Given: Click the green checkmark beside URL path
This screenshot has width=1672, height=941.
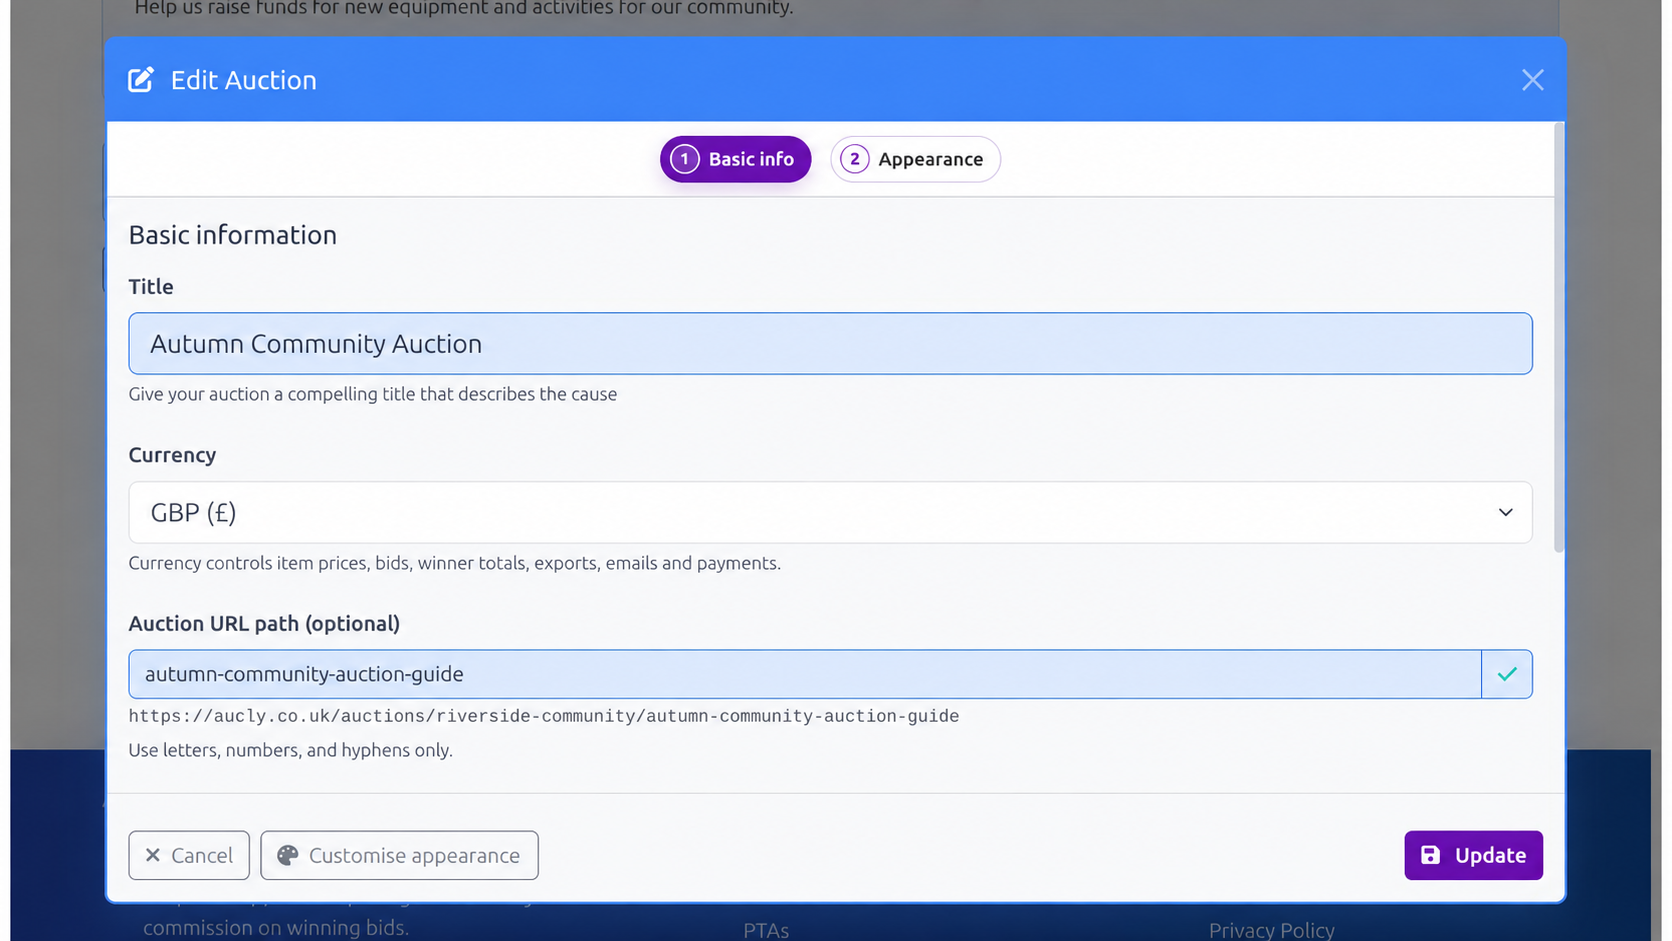Looking at the screenshot, I should (1507, 674).
